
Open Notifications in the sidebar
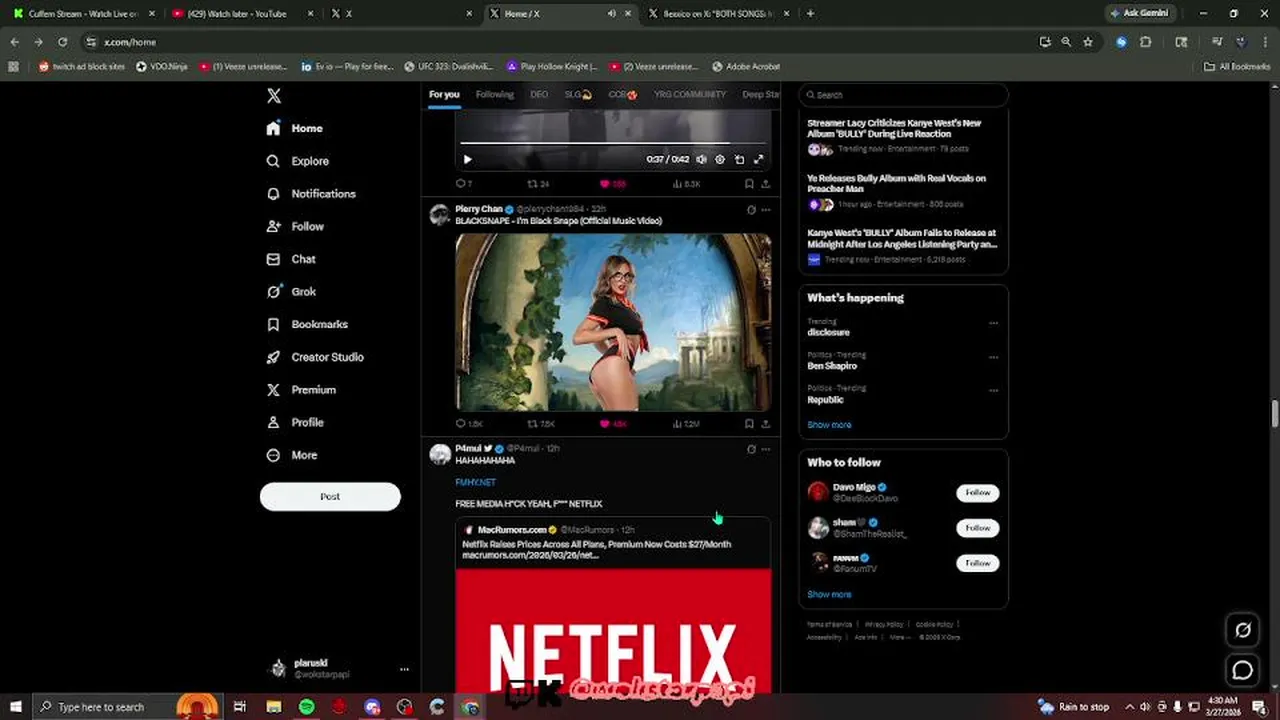311,194
